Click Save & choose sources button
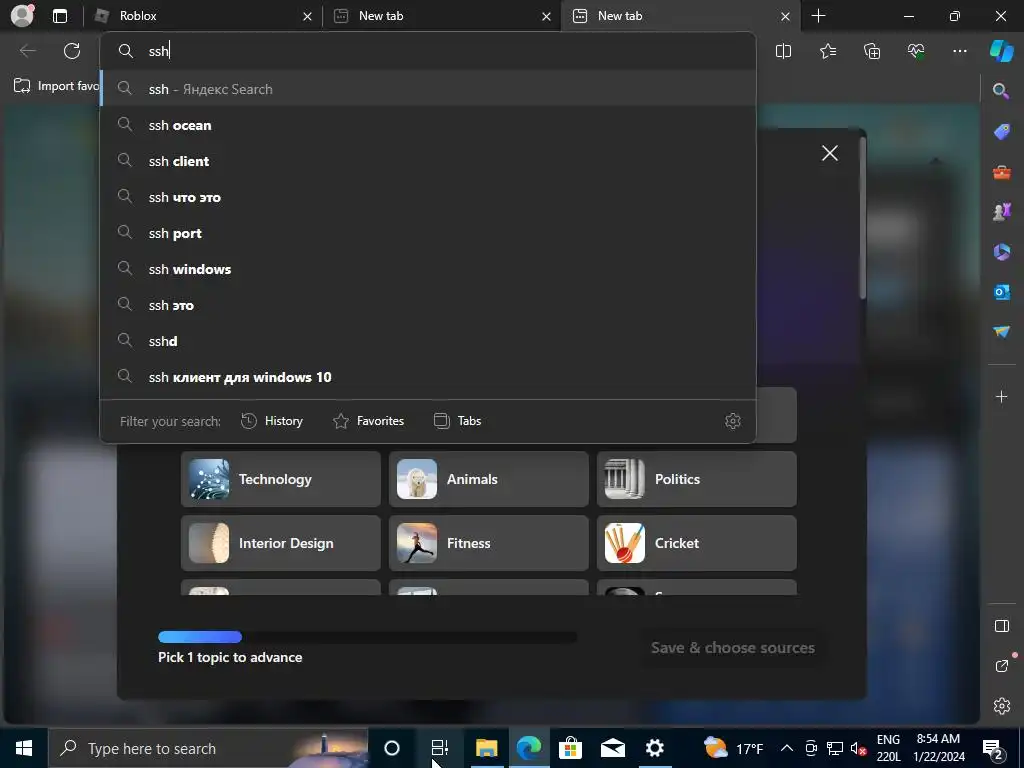The width and height of the screenshot is (1024, 768). point(733,648)
